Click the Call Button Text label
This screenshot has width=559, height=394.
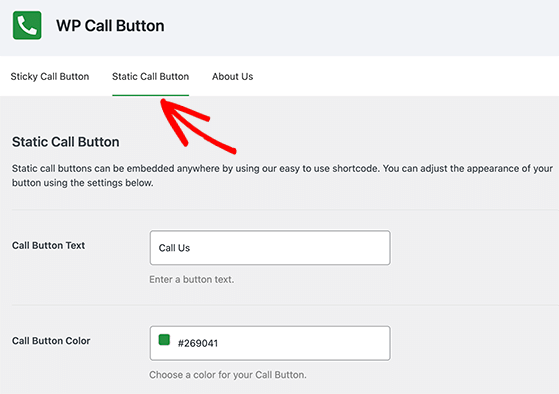(48, 245)
